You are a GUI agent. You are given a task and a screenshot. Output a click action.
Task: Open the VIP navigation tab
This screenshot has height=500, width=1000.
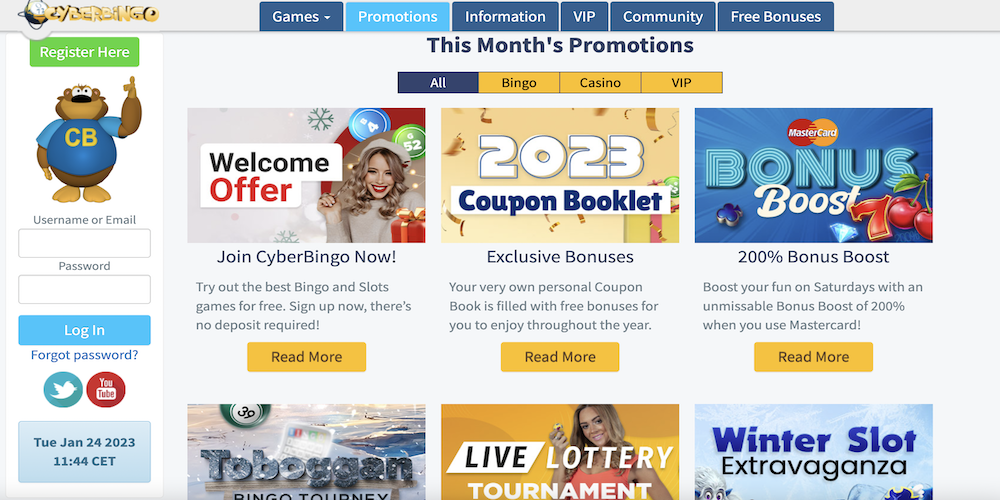pyautogui.click(x=584, y=17)
